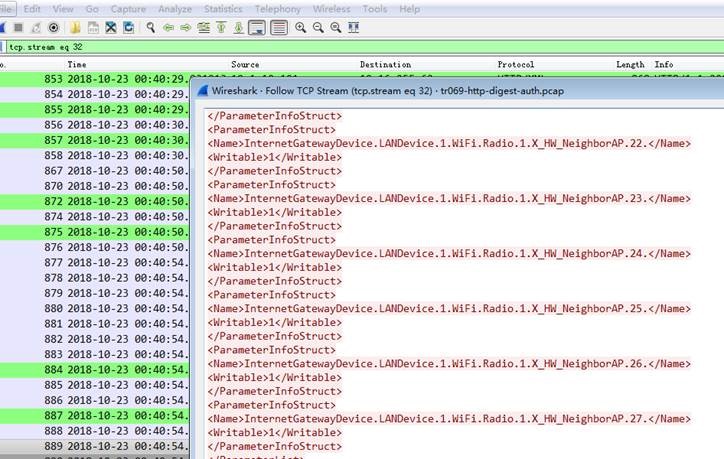Viewport: 724px width, 459px height.
Task: Sort by the Protocol column header
Action: click(515, 65)
